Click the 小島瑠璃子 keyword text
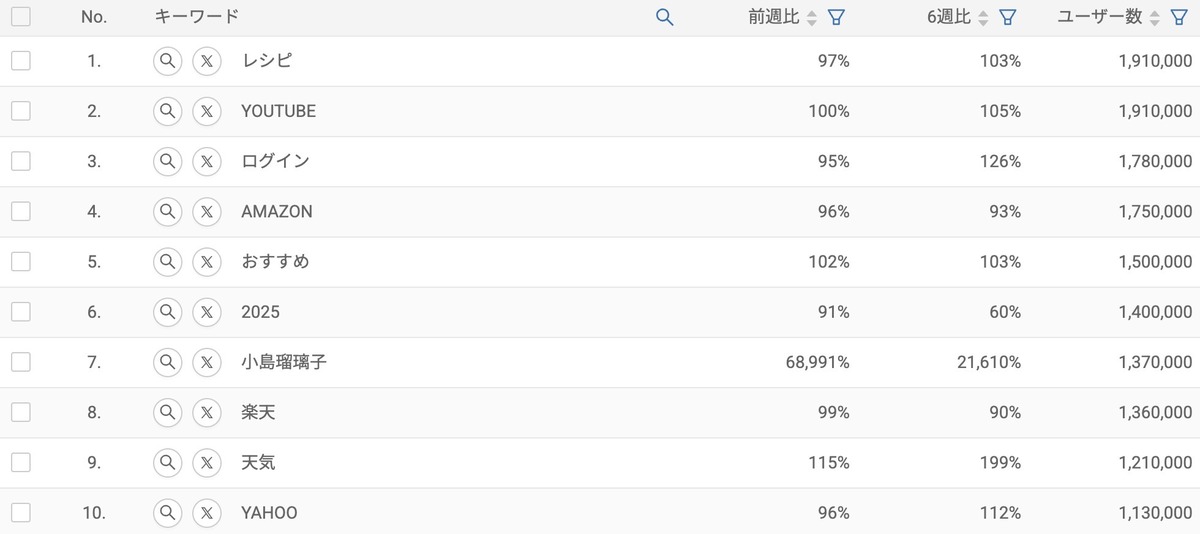 (284, 362)
